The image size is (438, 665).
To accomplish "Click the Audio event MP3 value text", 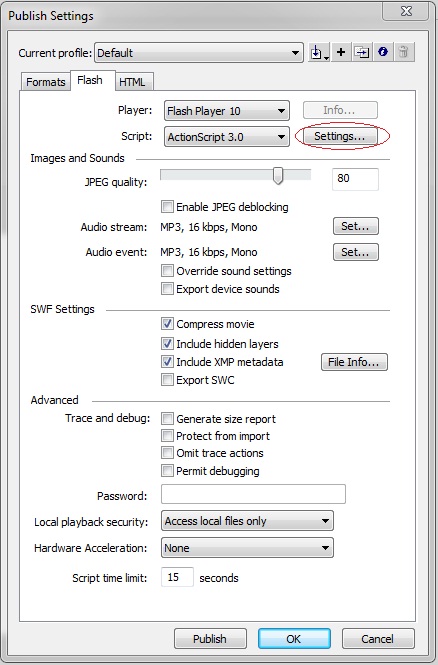I will [209, 252].
